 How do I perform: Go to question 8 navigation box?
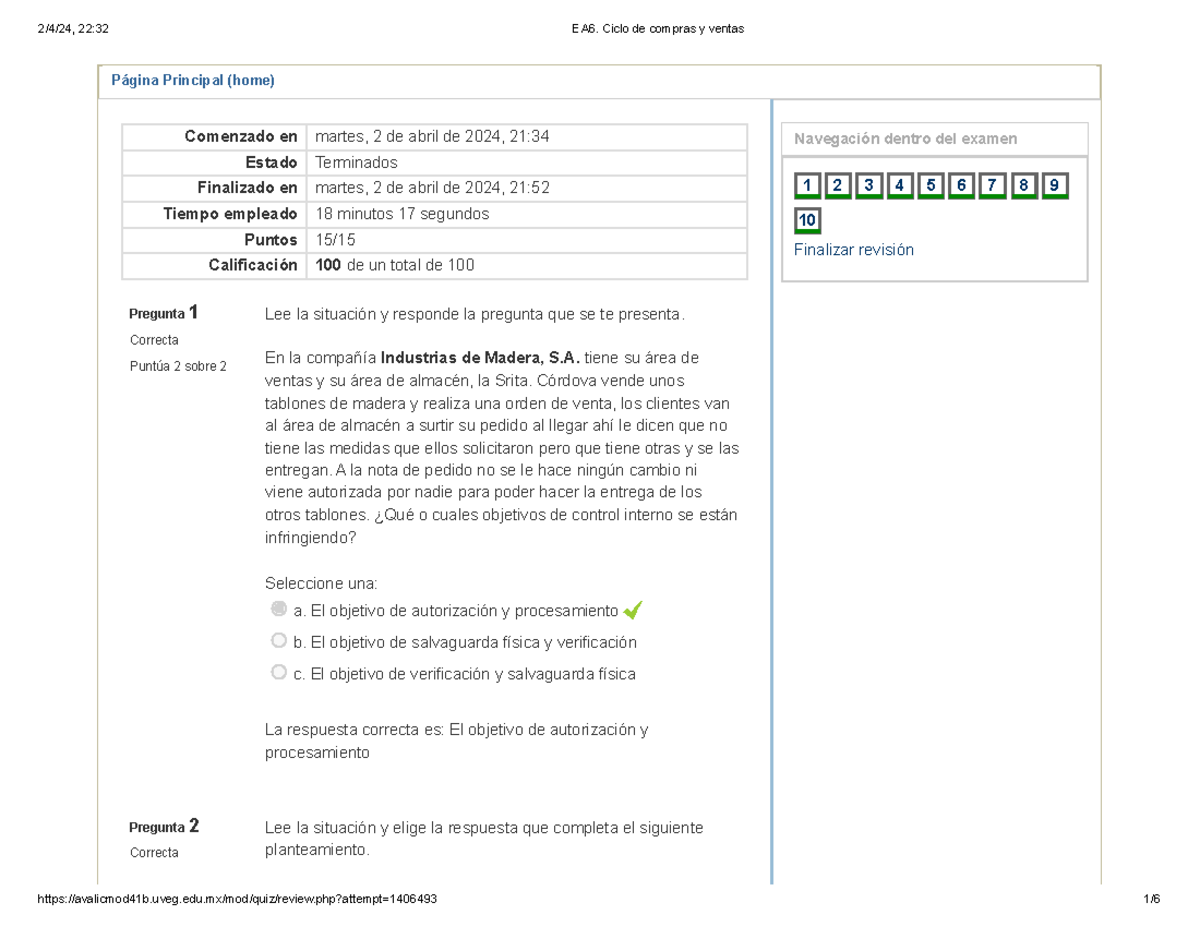[x=1024, y=186]
